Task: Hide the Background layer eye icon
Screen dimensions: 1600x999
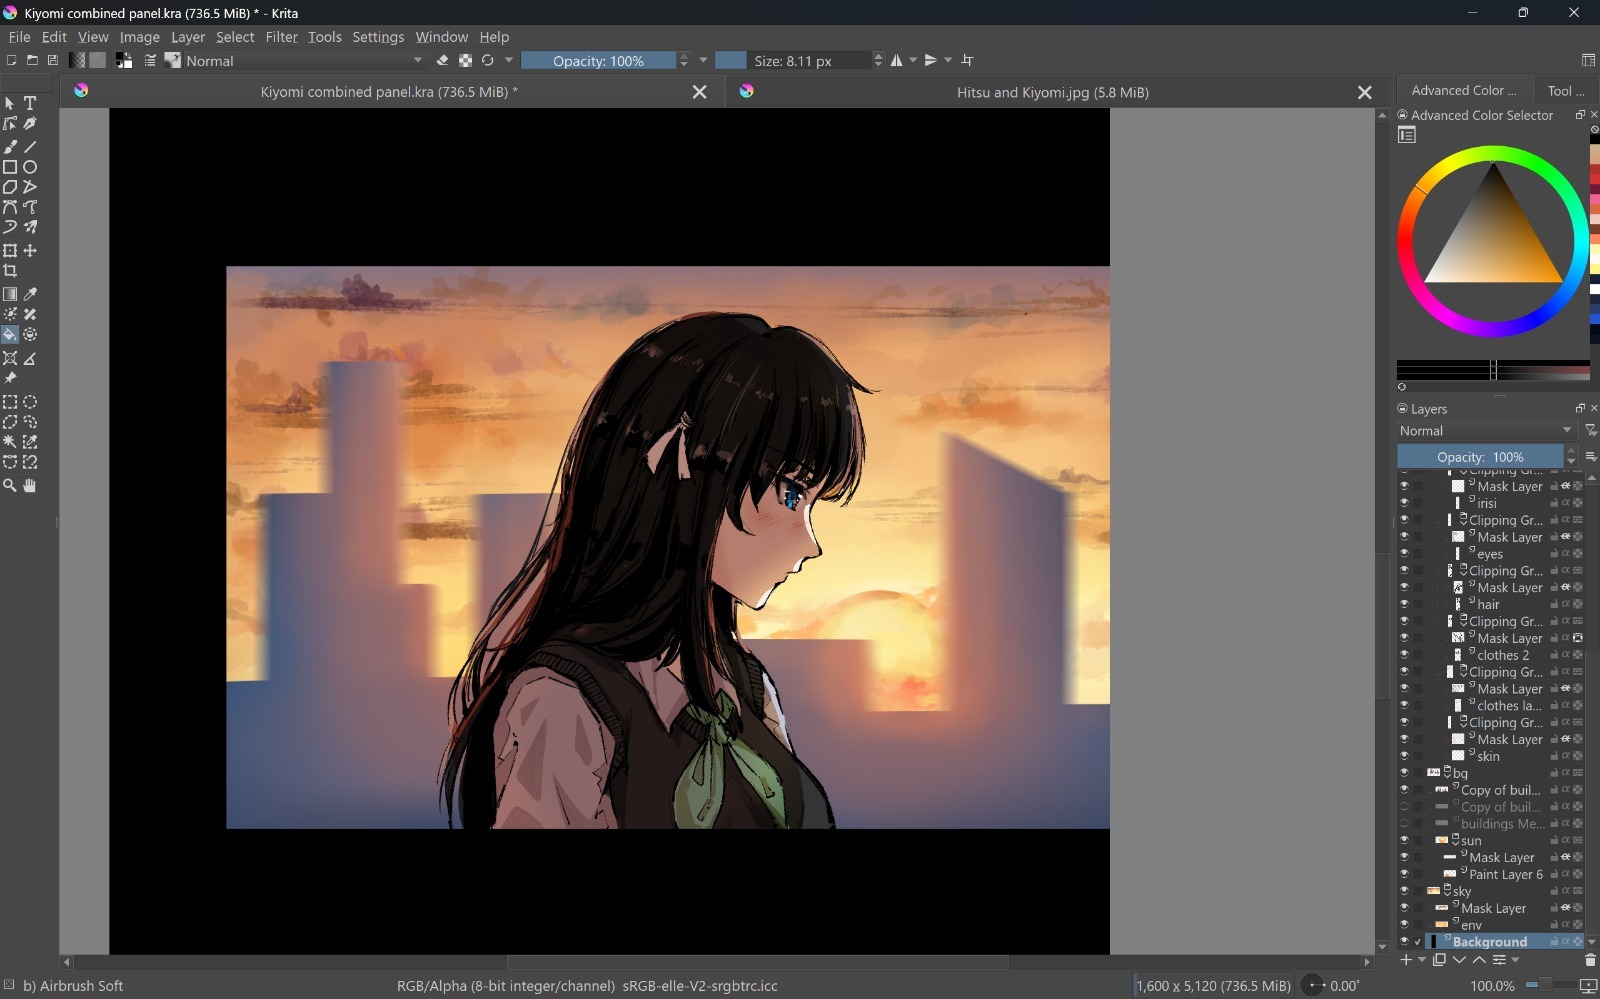Action: click(x=1404, y=941)
